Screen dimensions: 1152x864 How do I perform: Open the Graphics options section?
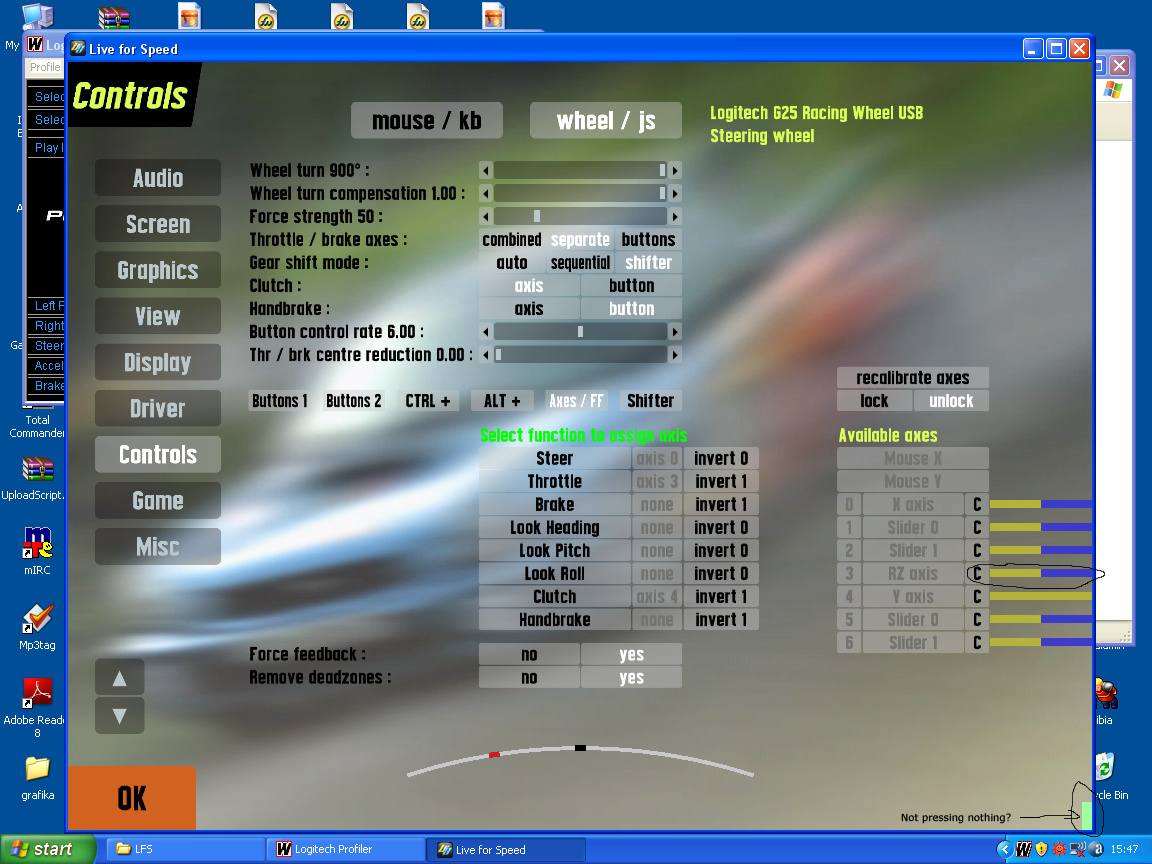tap(158, 270)
